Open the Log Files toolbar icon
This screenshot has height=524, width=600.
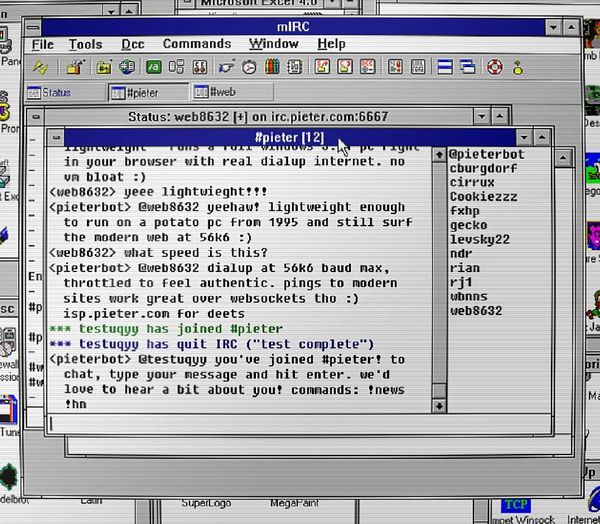point(418,67)
